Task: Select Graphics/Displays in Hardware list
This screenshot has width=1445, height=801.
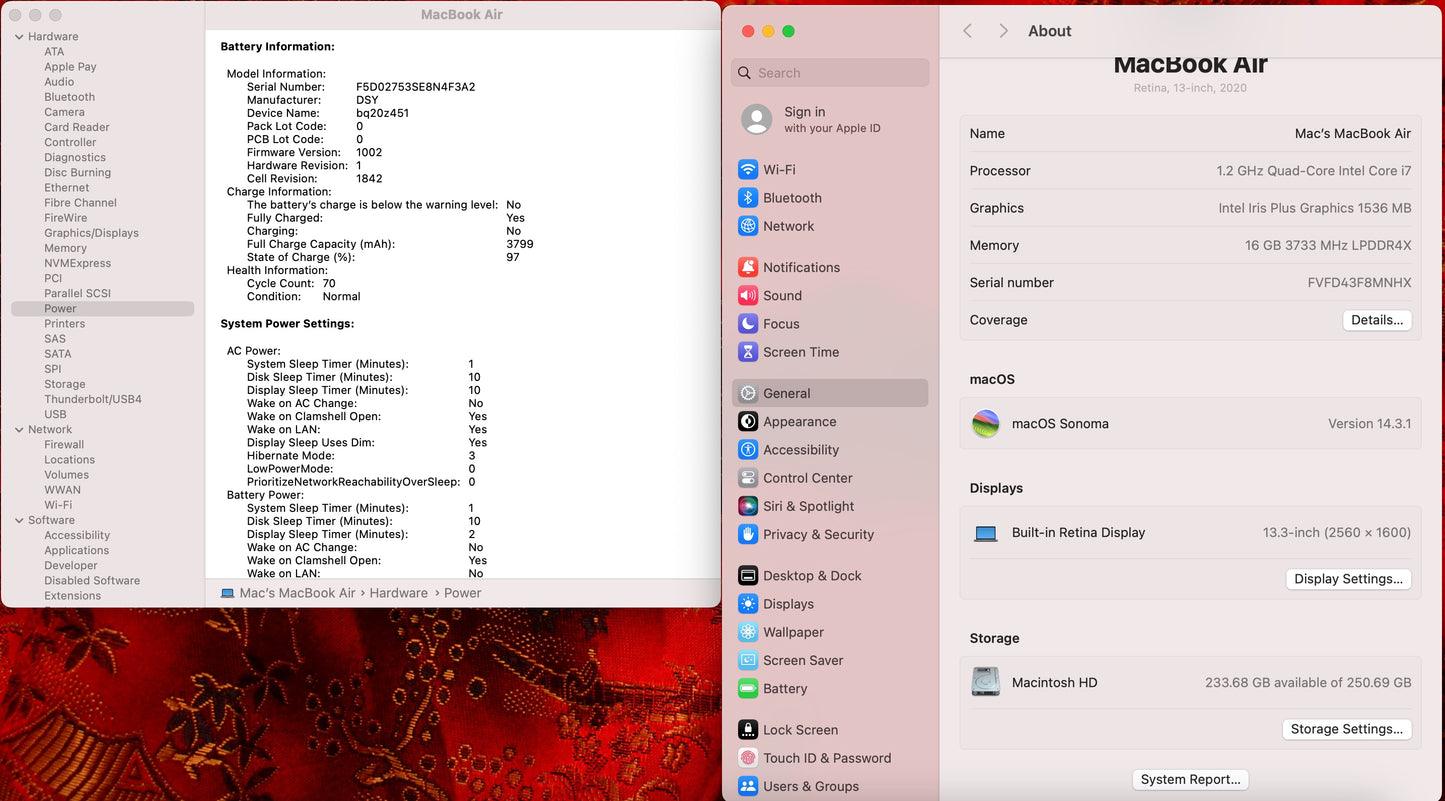Action: coord(91,233)
